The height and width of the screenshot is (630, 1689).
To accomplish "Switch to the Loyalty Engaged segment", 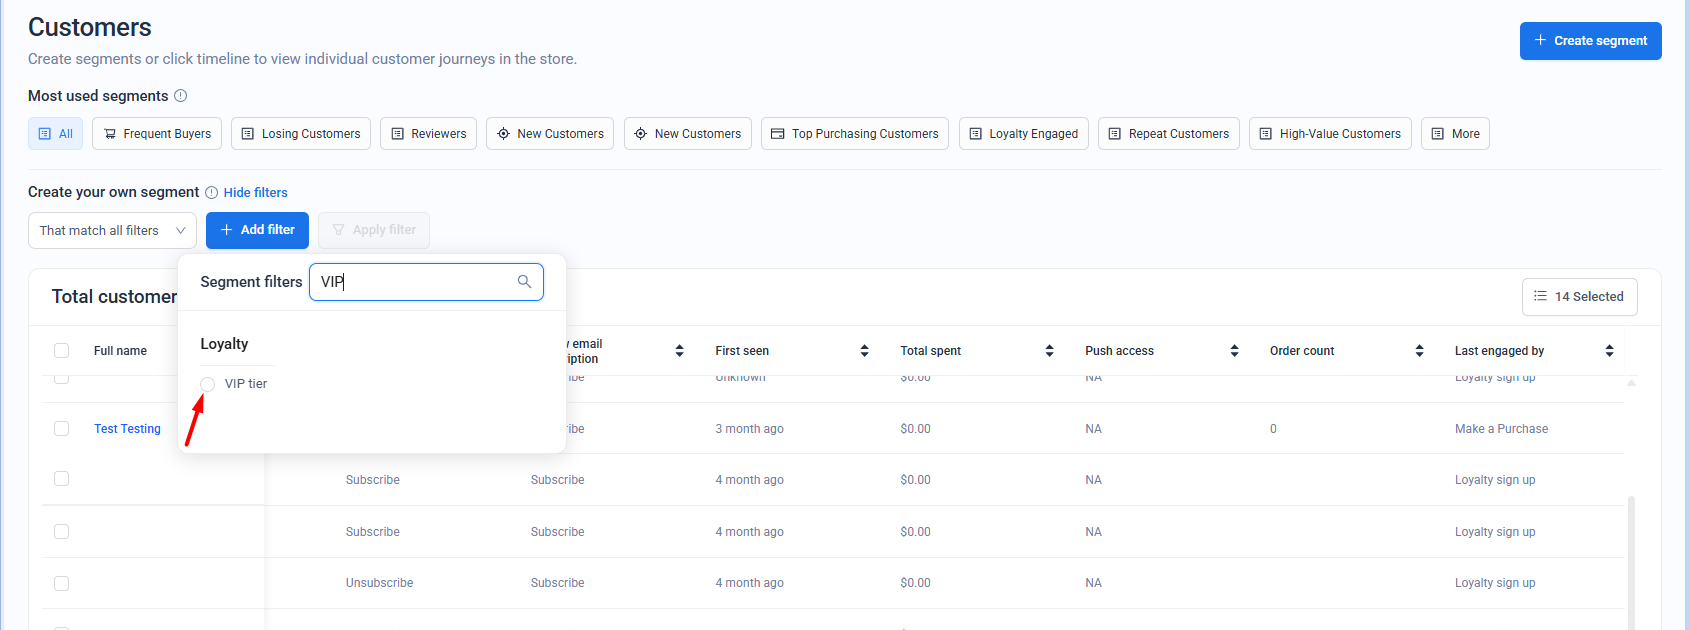I will click(1023, 134).
